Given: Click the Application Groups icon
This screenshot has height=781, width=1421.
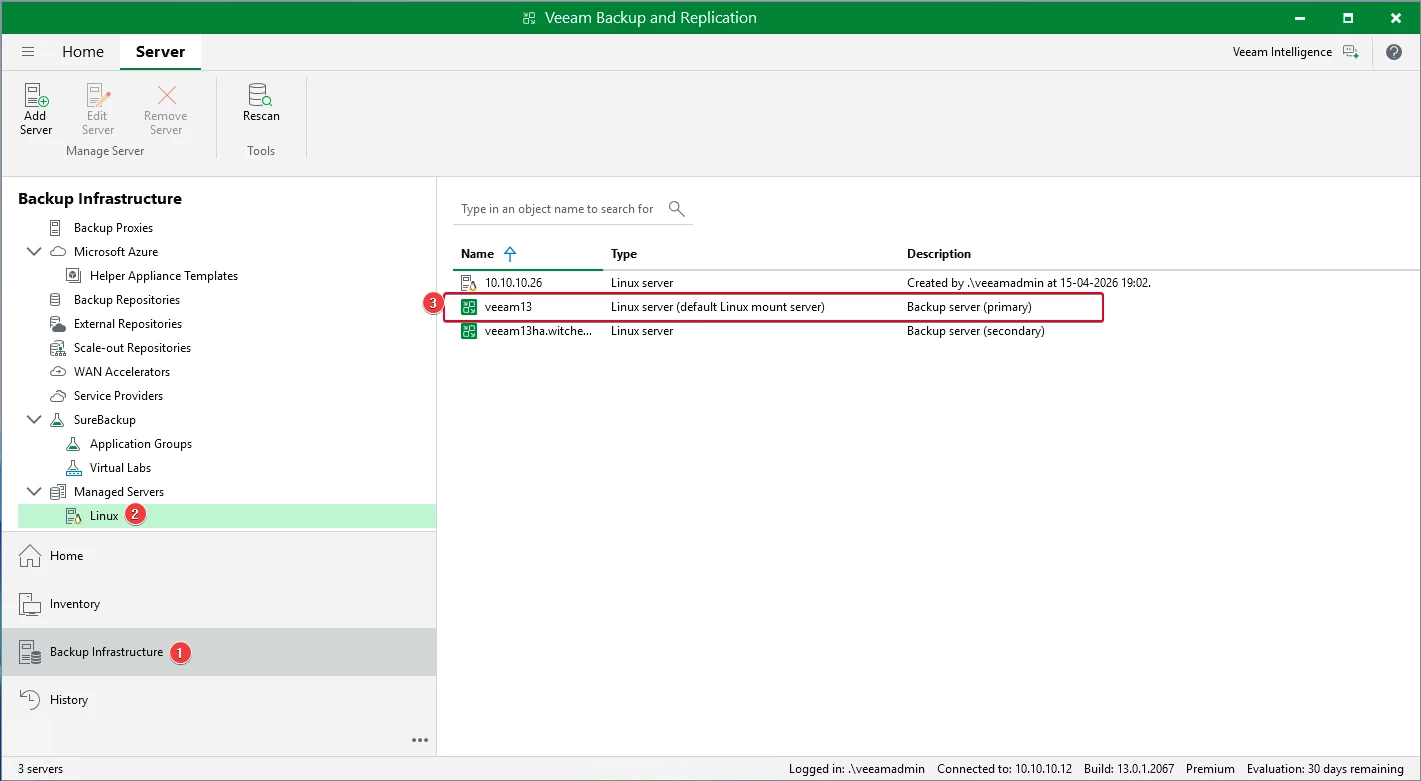Looking at the screenshot, I should [73, 444].
